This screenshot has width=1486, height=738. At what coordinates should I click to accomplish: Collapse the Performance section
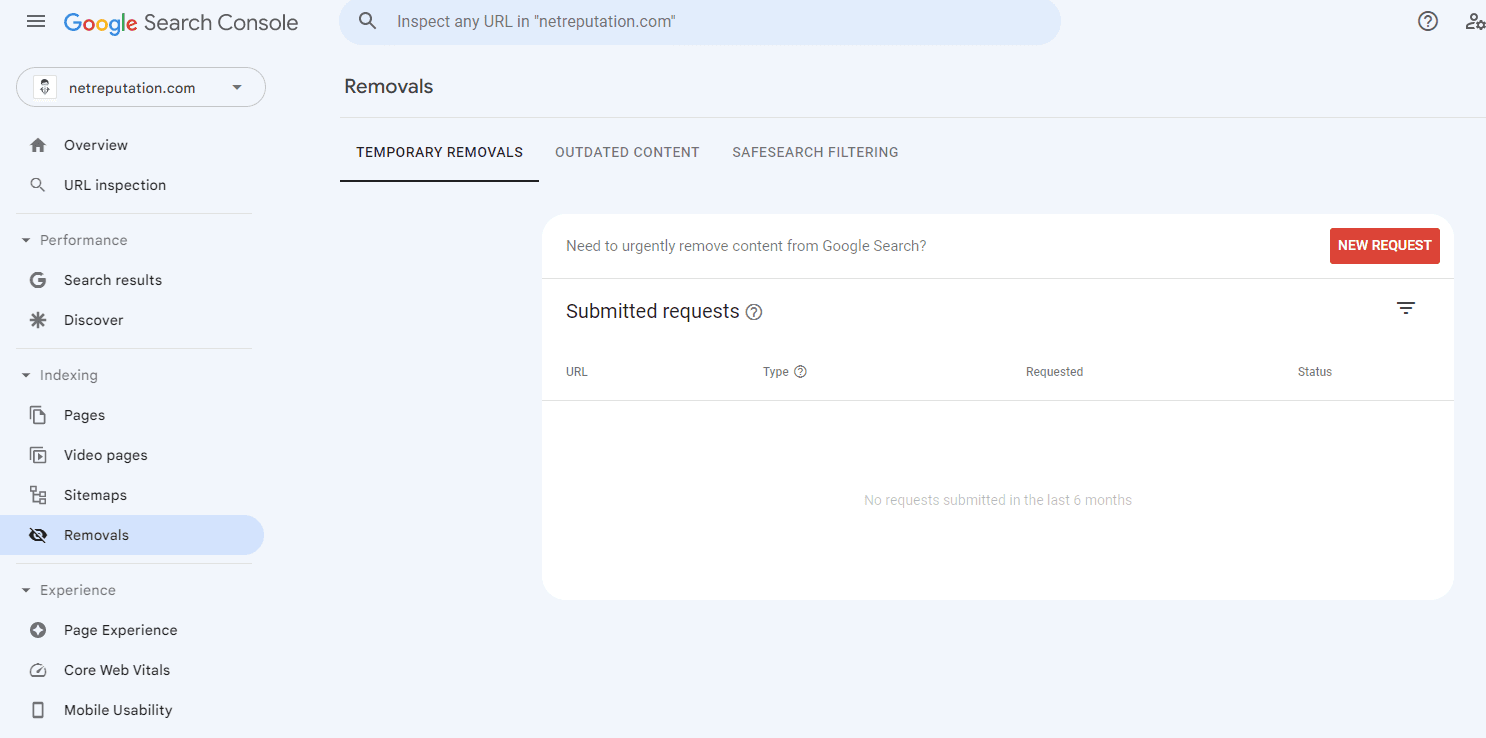pos(25,239)
